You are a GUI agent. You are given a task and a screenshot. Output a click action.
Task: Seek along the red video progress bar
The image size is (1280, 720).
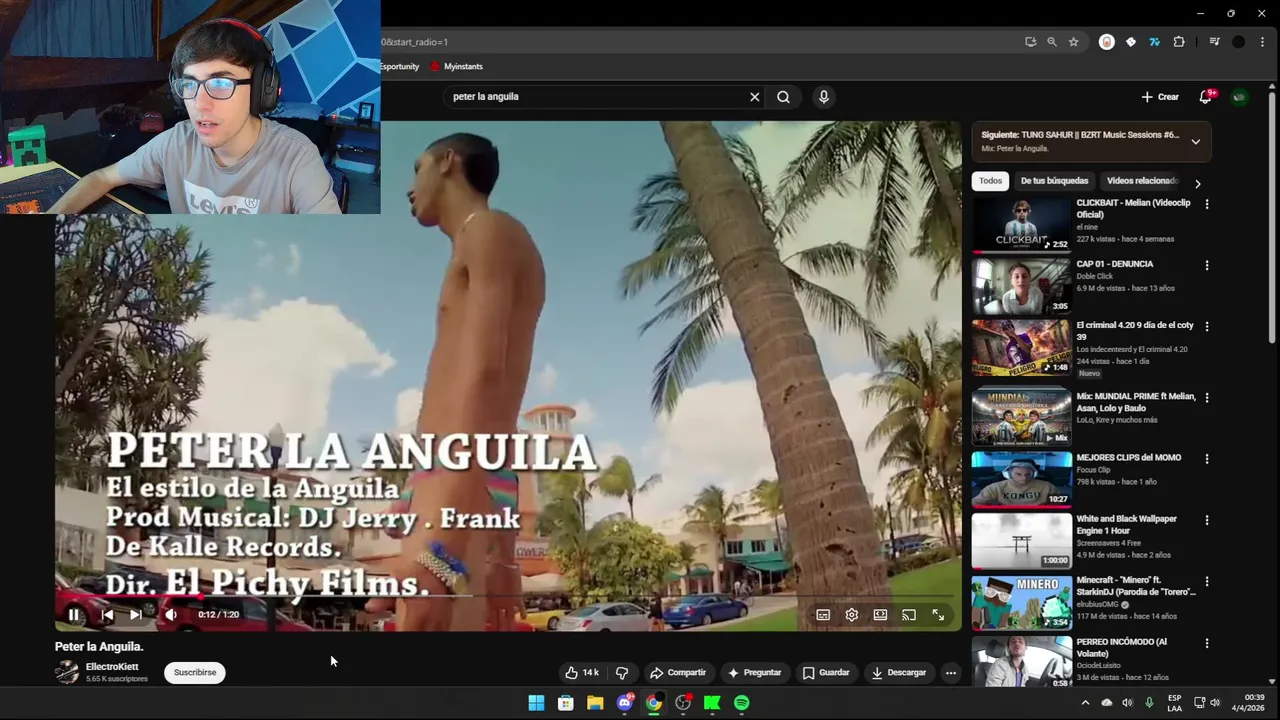click(508, 597)
